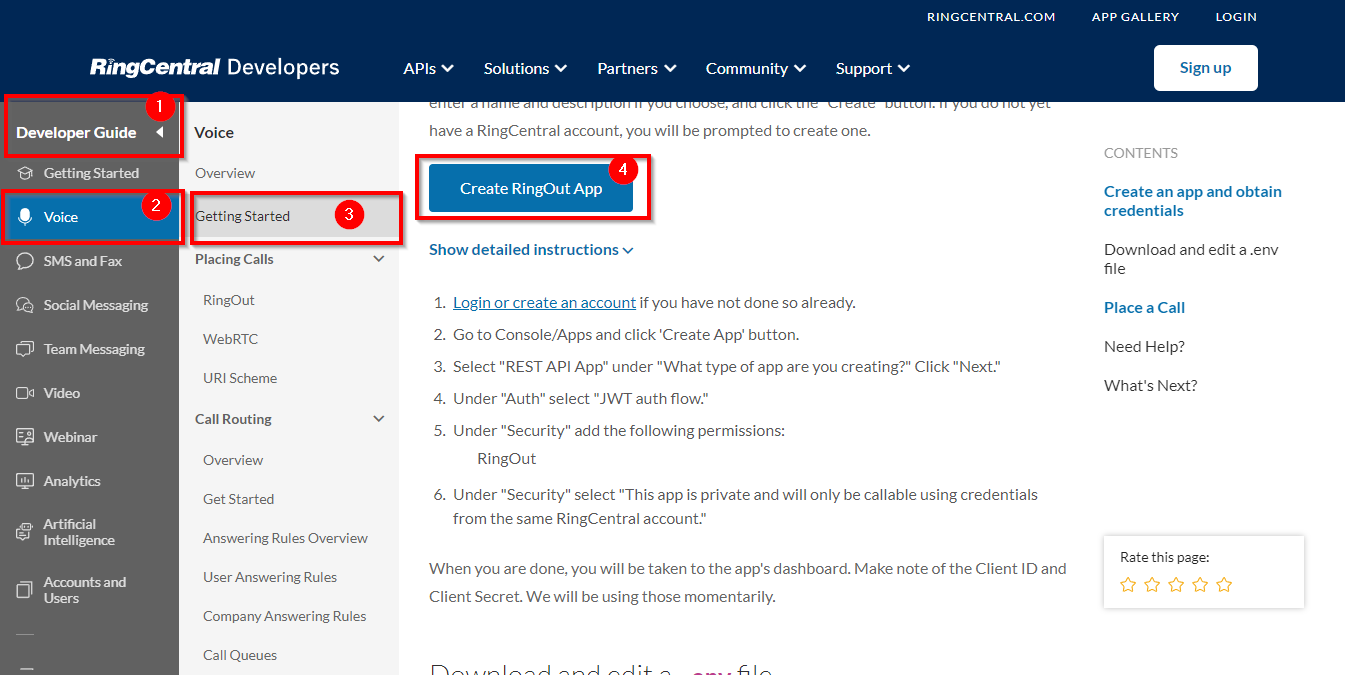This screenshot has width=1345, height=675.
Task: Click the Video camera icon
Action: coord(25,393)
